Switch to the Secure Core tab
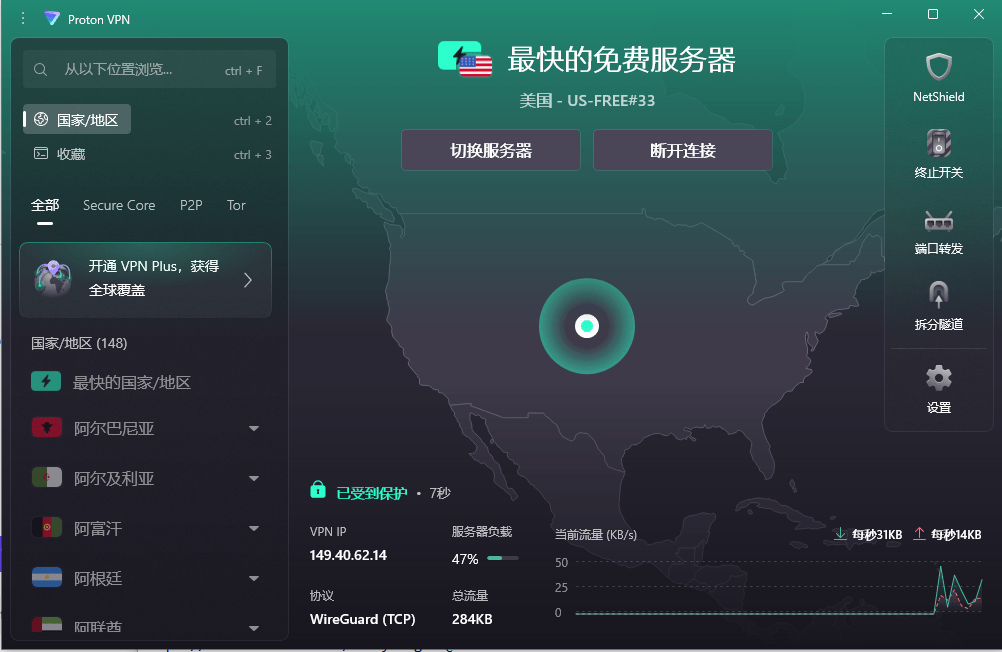The image size is (1002, 652). [119, 205]
